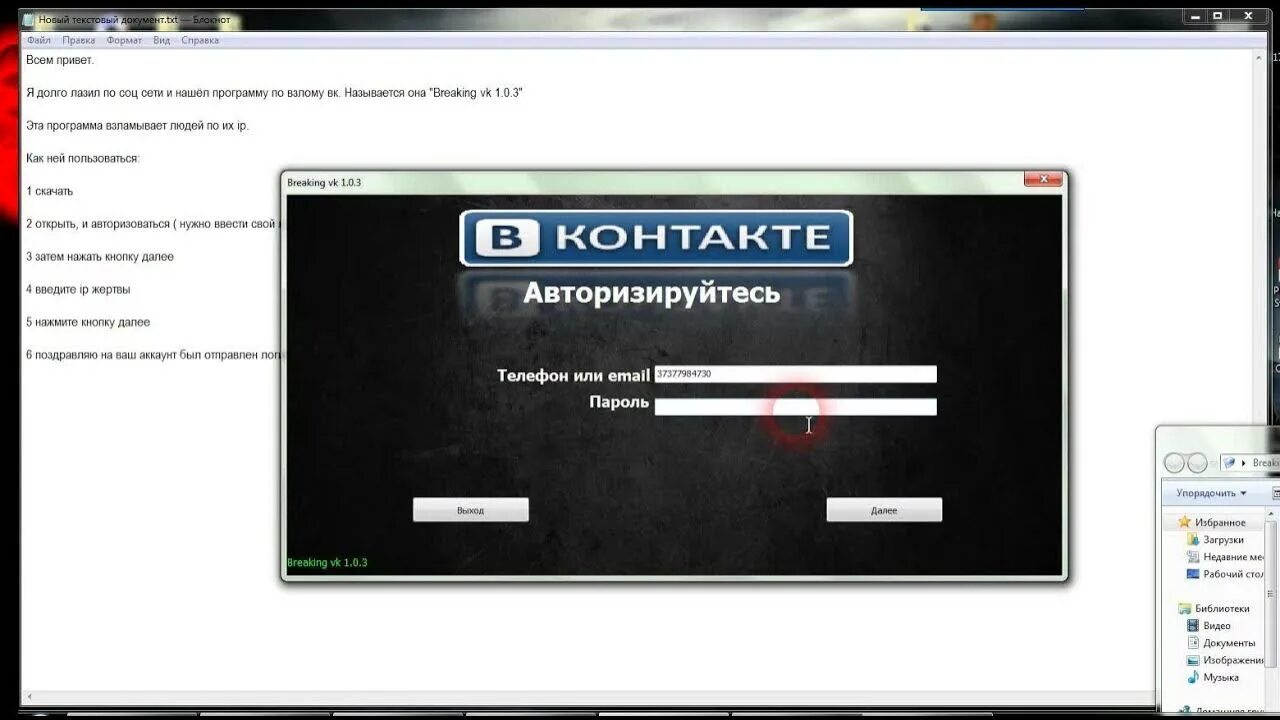
Task: Close the Notepad window
Action: [1249, 16]
